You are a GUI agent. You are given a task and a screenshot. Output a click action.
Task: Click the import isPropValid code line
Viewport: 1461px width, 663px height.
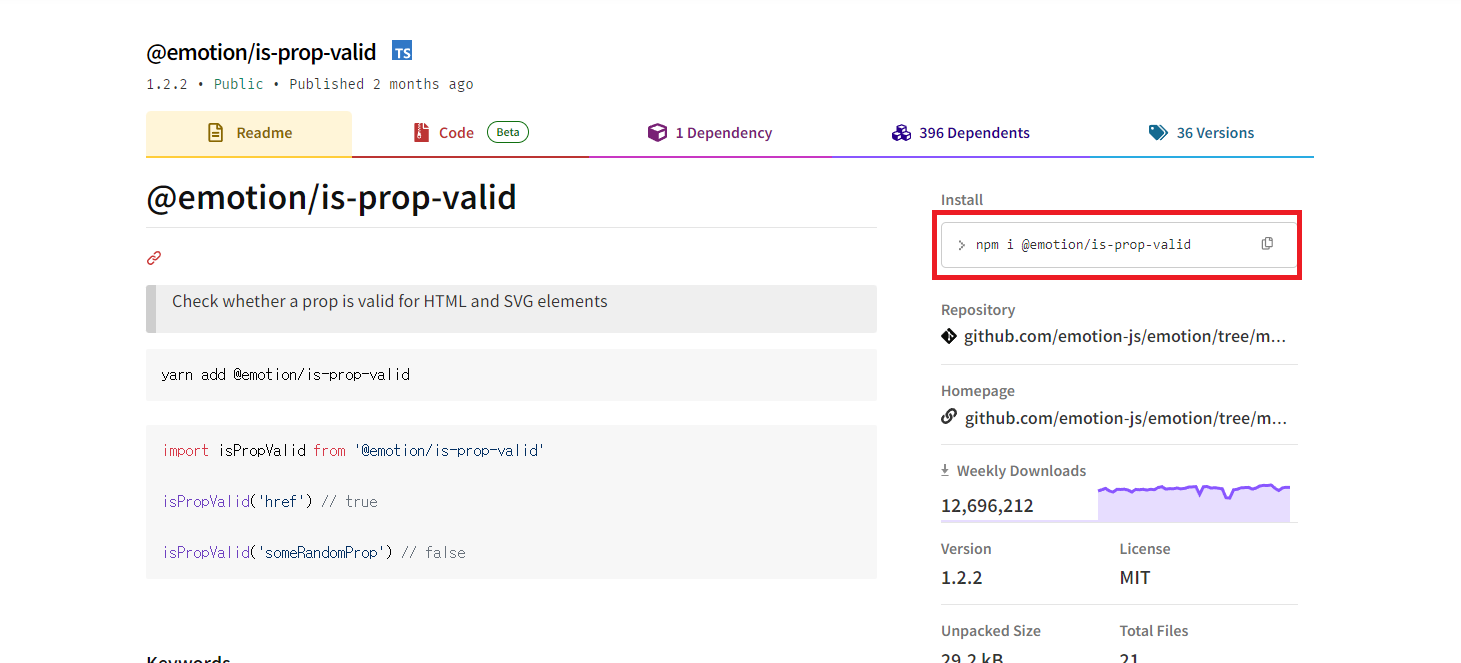click(x=353, y=451)
